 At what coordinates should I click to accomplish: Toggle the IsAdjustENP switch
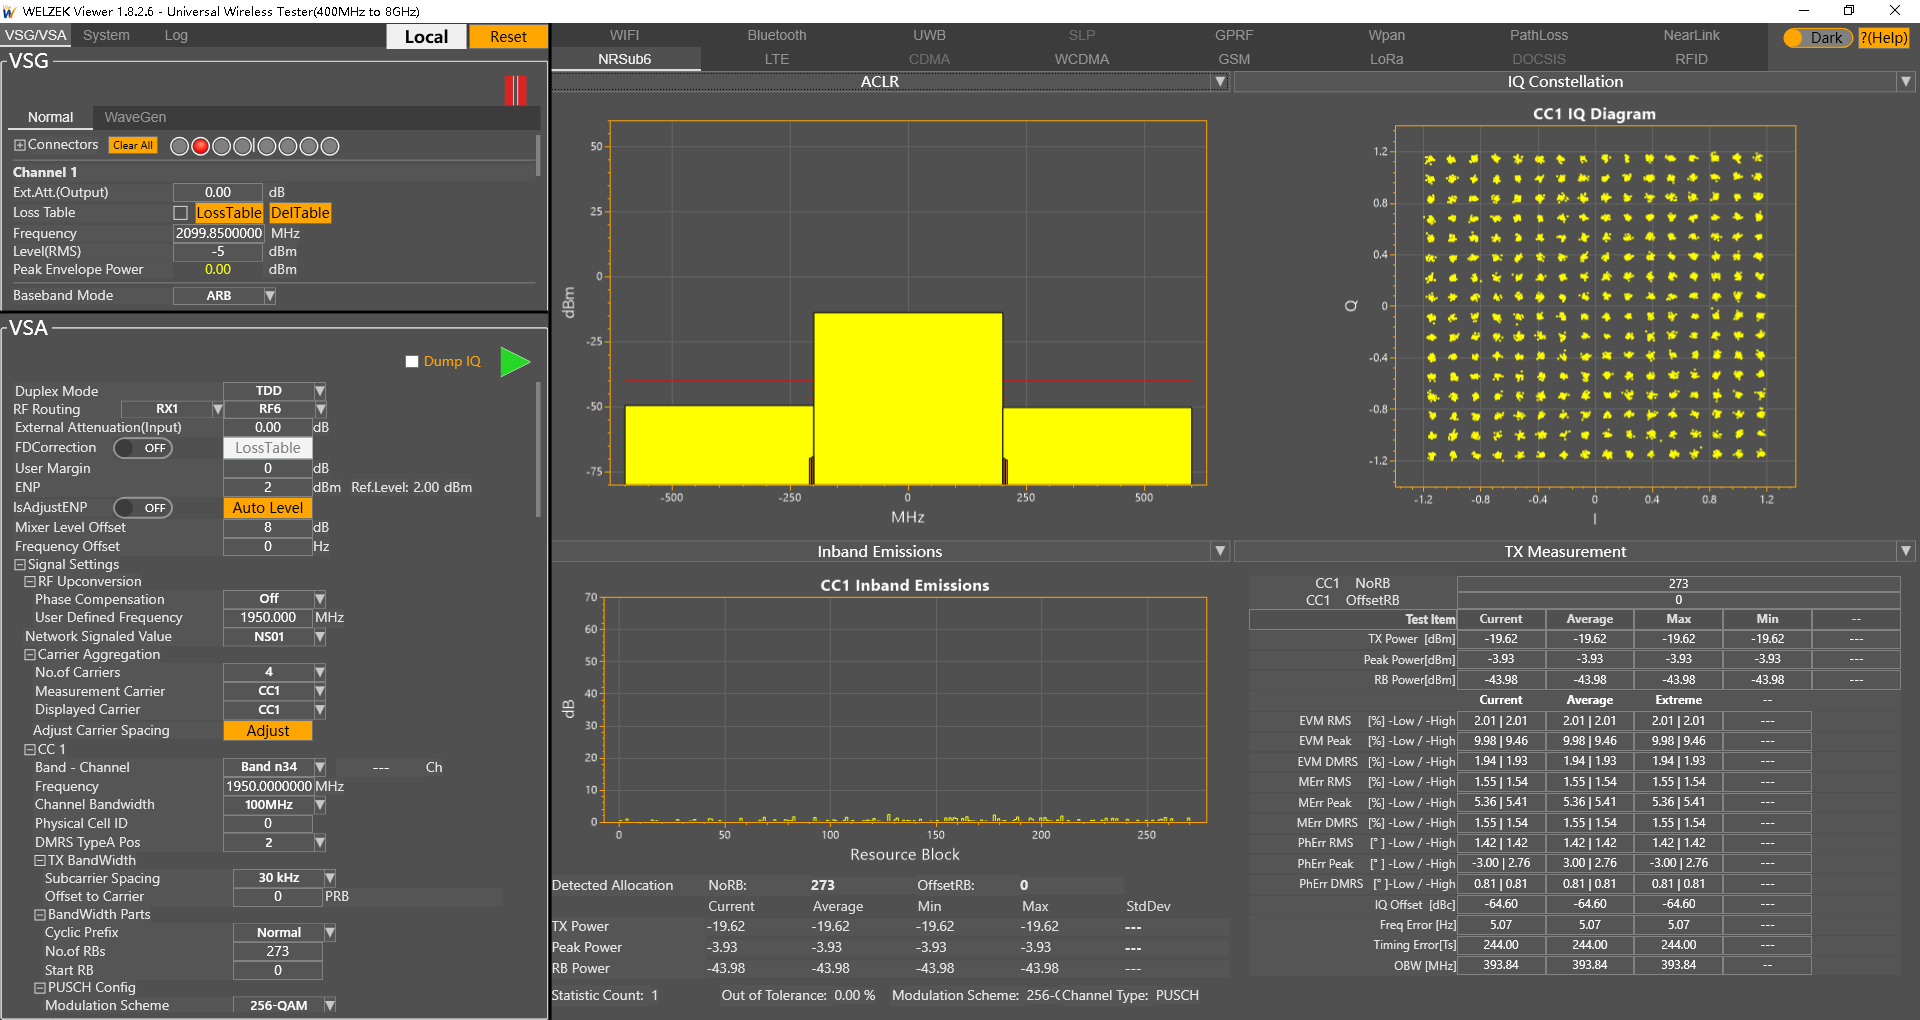click(x=143, y=508)
